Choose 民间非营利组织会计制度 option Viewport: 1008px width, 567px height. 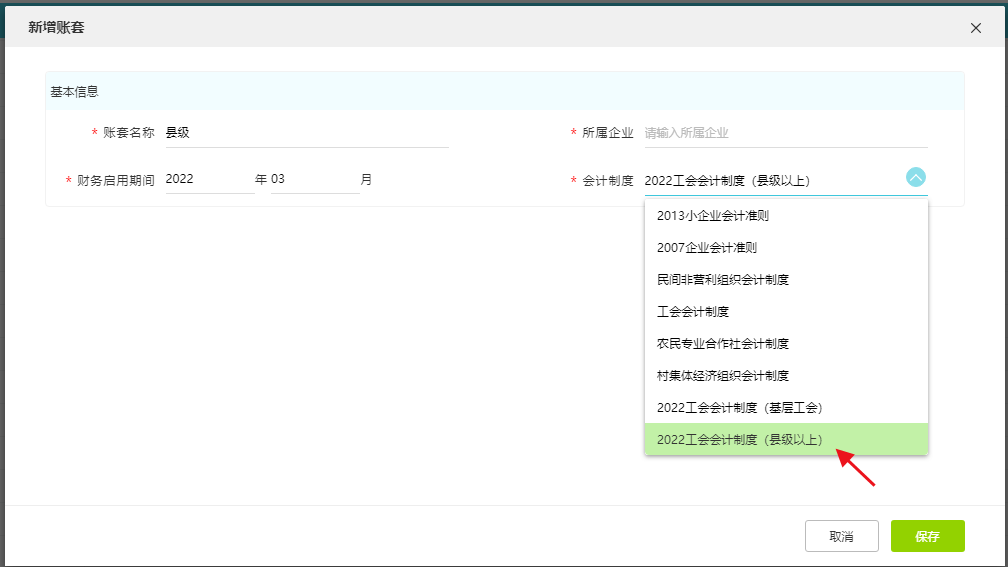point(786,280)
